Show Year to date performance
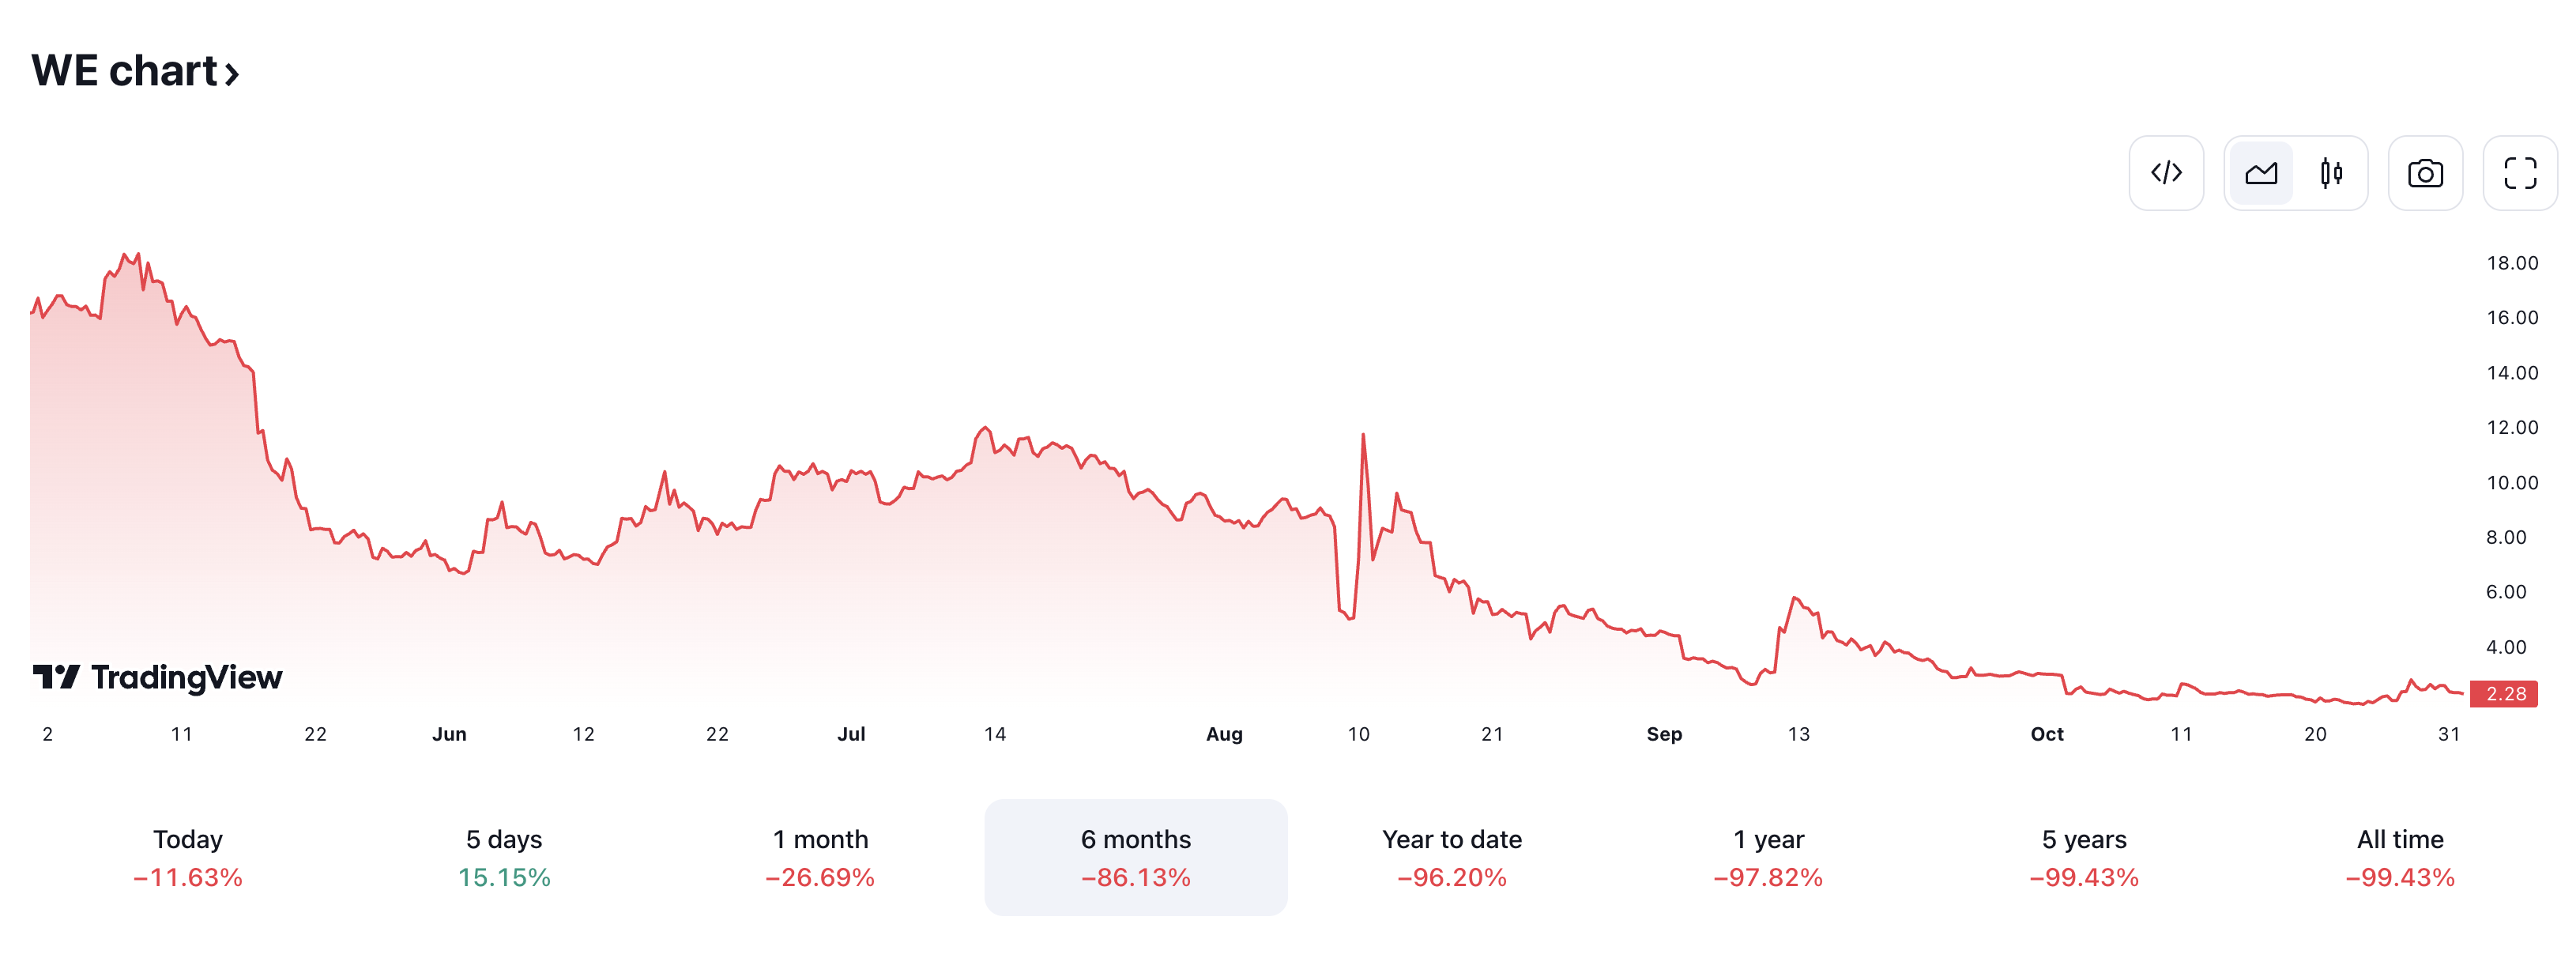The width and height of the screenshot is (2576, 977). pos(1452,857)
